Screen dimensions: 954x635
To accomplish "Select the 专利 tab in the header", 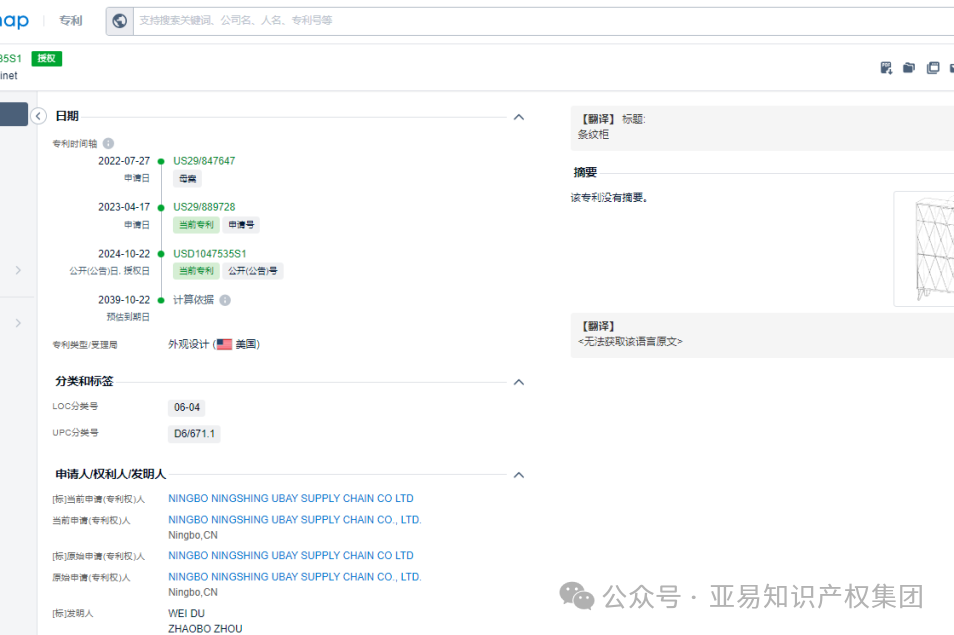I will (70, 20).
